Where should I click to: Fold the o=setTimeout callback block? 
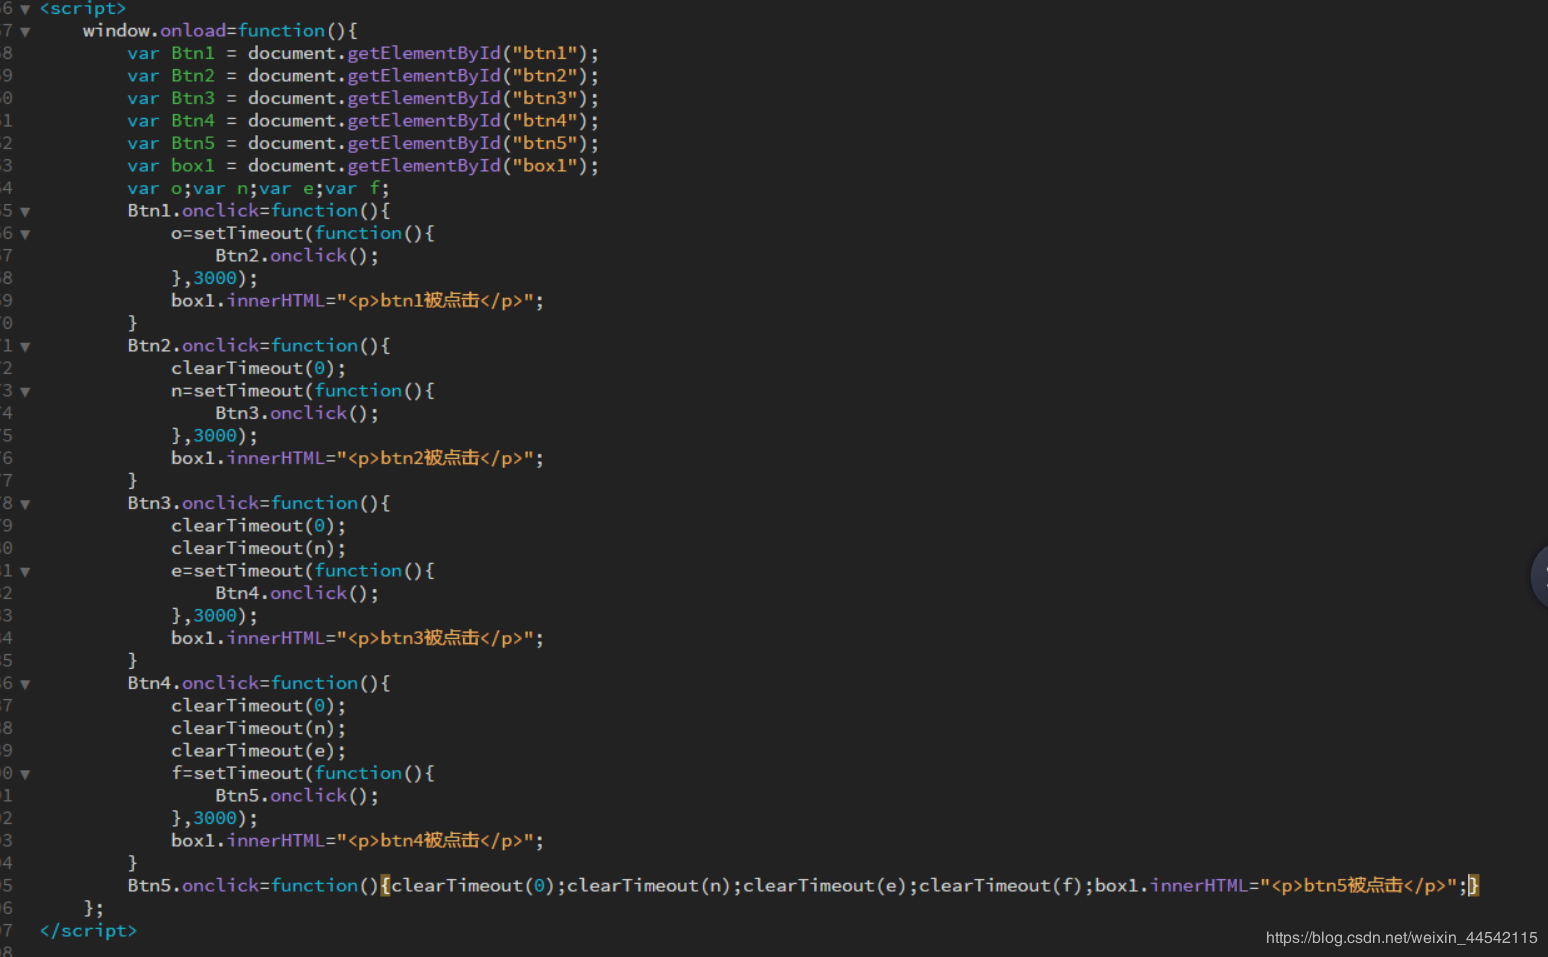(25, 234)
